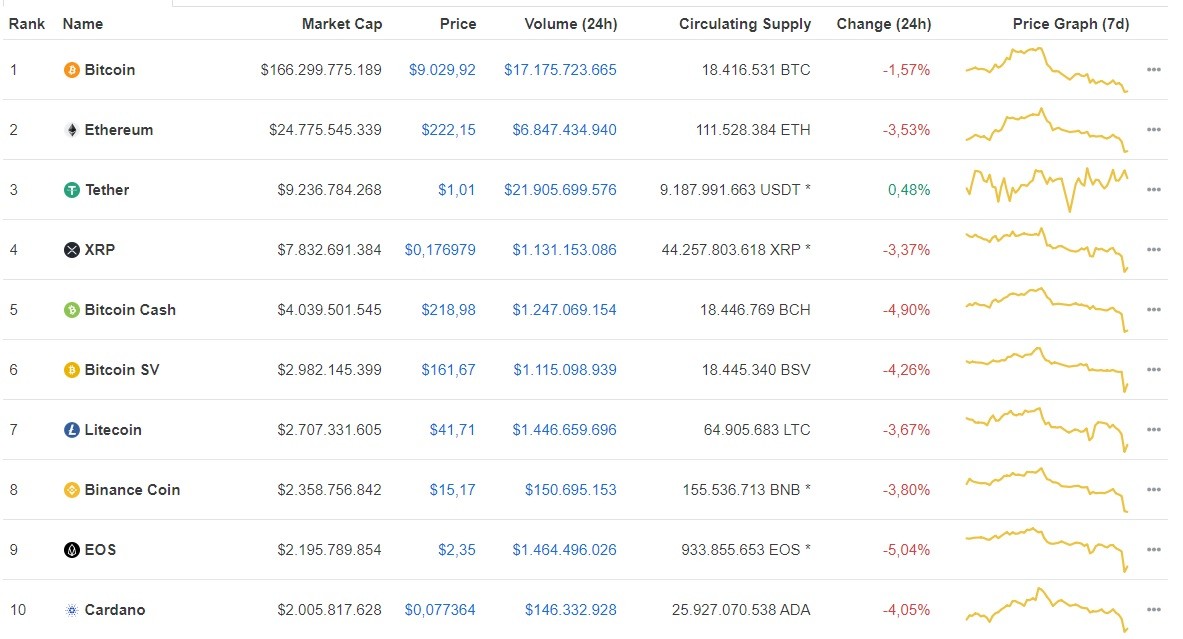Sort the table by Market Cap header

(x=341, y=23)
